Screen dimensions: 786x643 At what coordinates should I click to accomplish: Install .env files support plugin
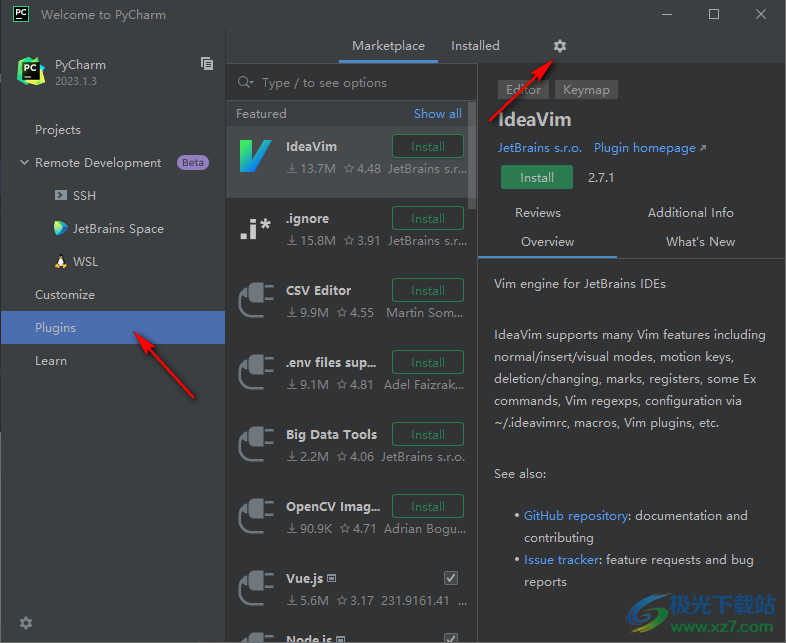click(428, 362)
